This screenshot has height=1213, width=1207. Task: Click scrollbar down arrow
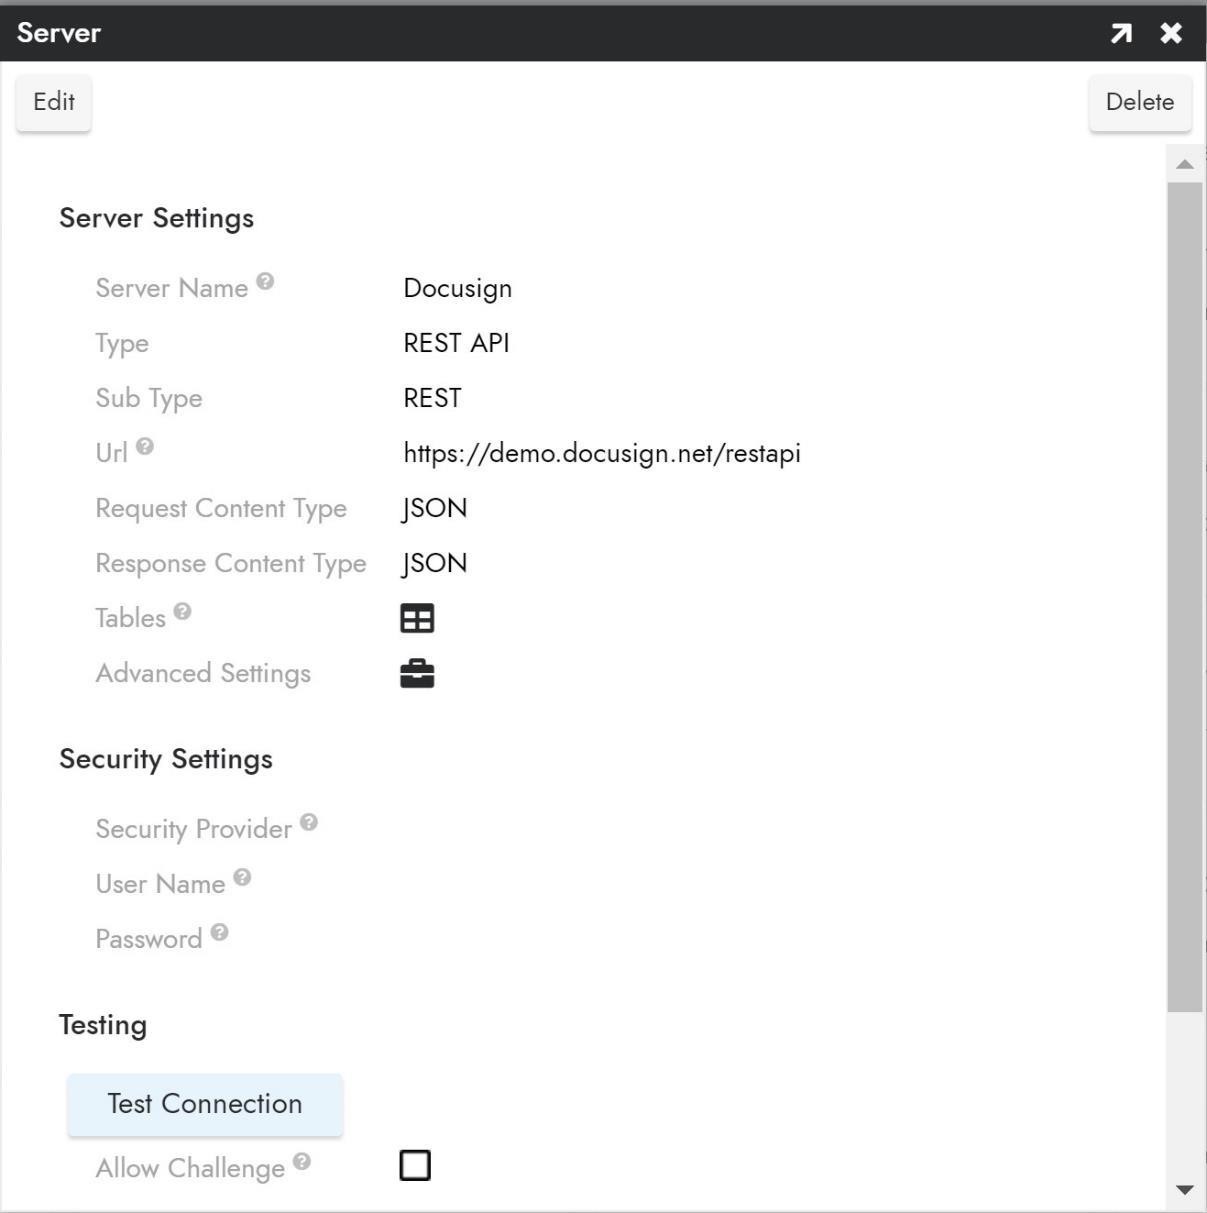(x=1185, y=1189)
